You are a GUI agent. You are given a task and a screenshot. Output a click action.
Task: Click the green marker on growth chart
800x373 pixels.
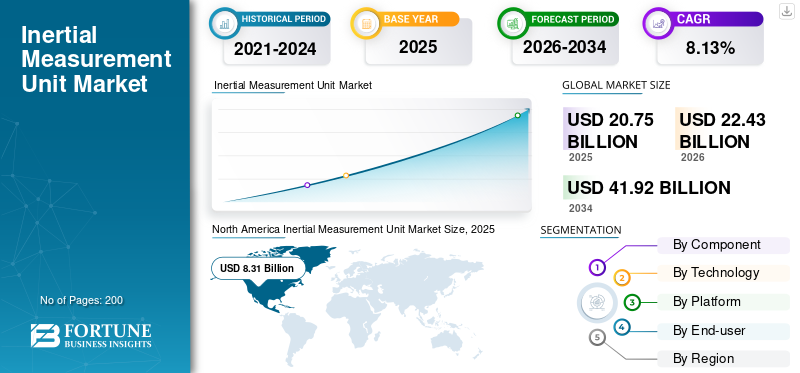(517, 115)
